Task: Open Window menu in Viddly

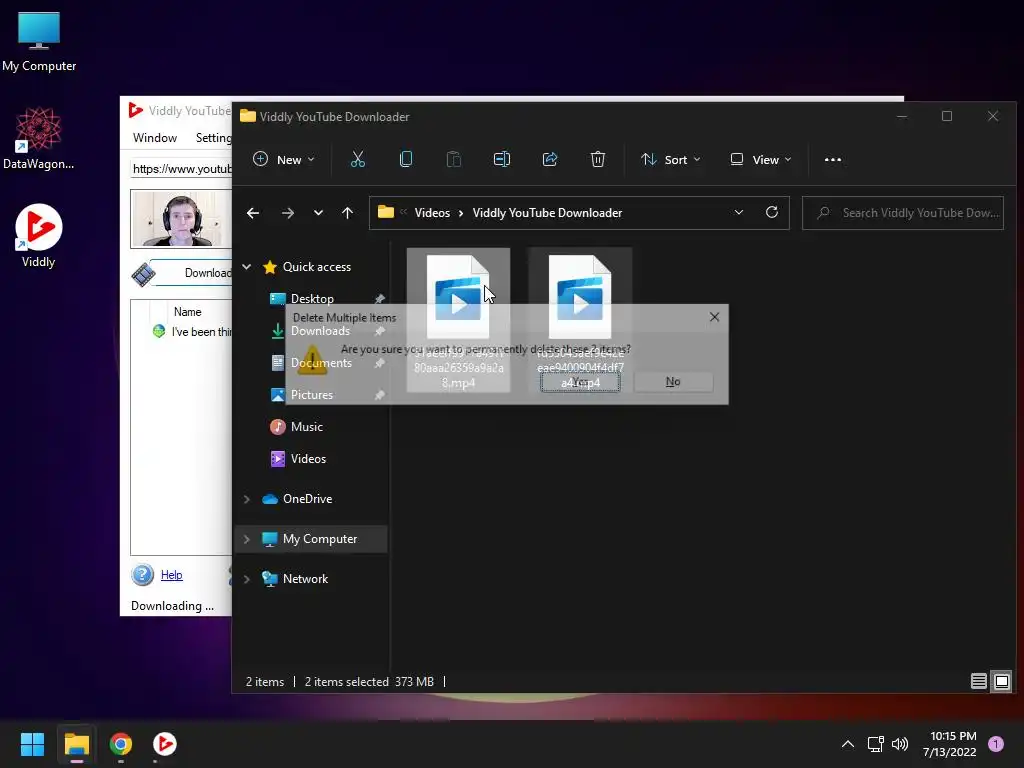Action: pos(155,138)
